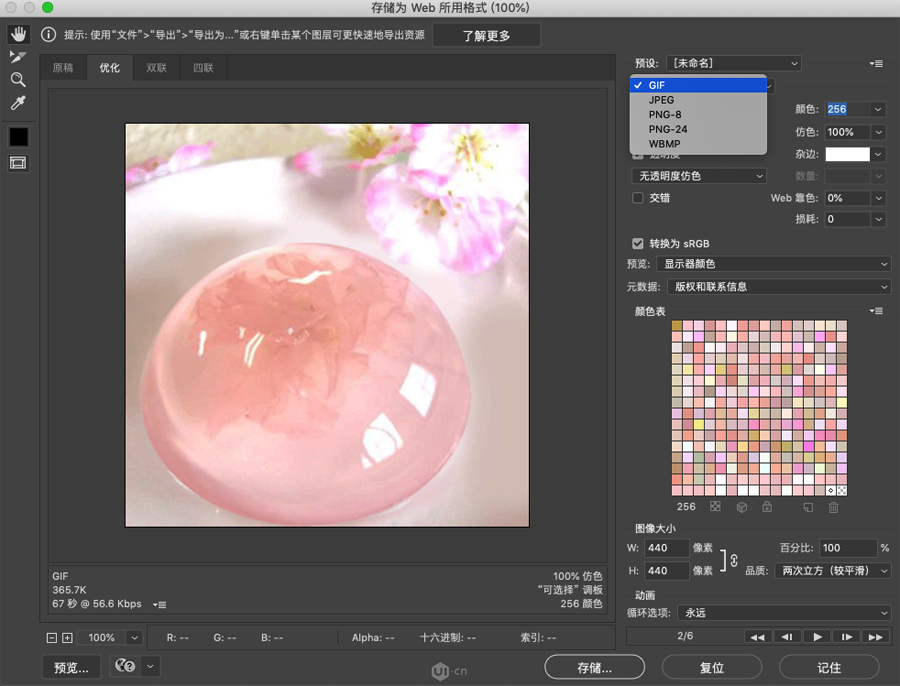Switch to the 四联 tab

tap(203, 68)
